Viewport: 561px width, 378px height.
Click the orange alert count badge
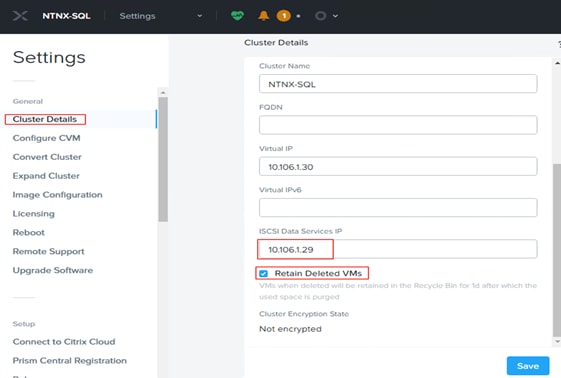[x=284, y=16]
